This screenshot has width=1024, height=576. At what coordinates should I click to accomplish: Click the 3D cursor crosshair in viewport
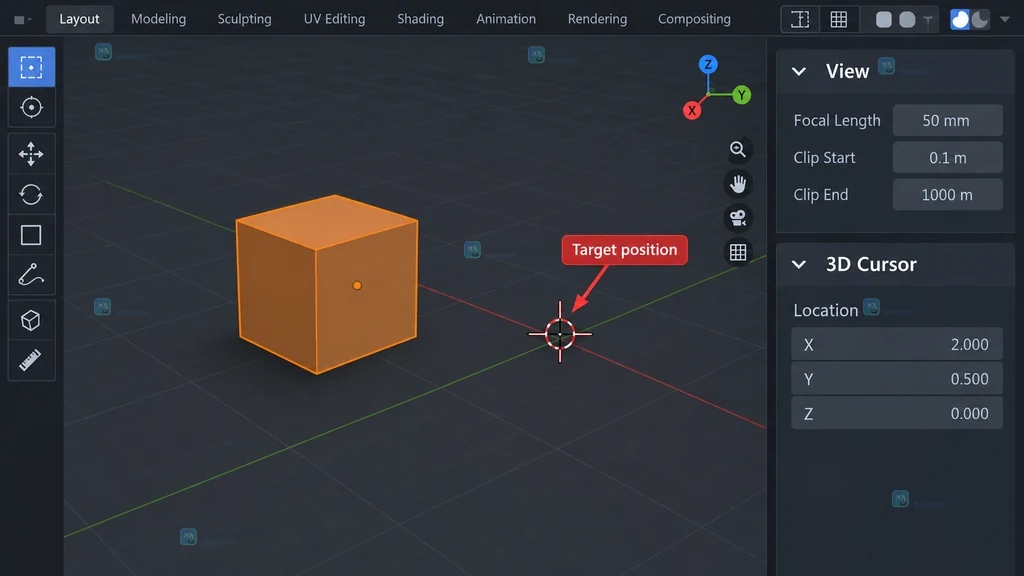pos(560,334)
